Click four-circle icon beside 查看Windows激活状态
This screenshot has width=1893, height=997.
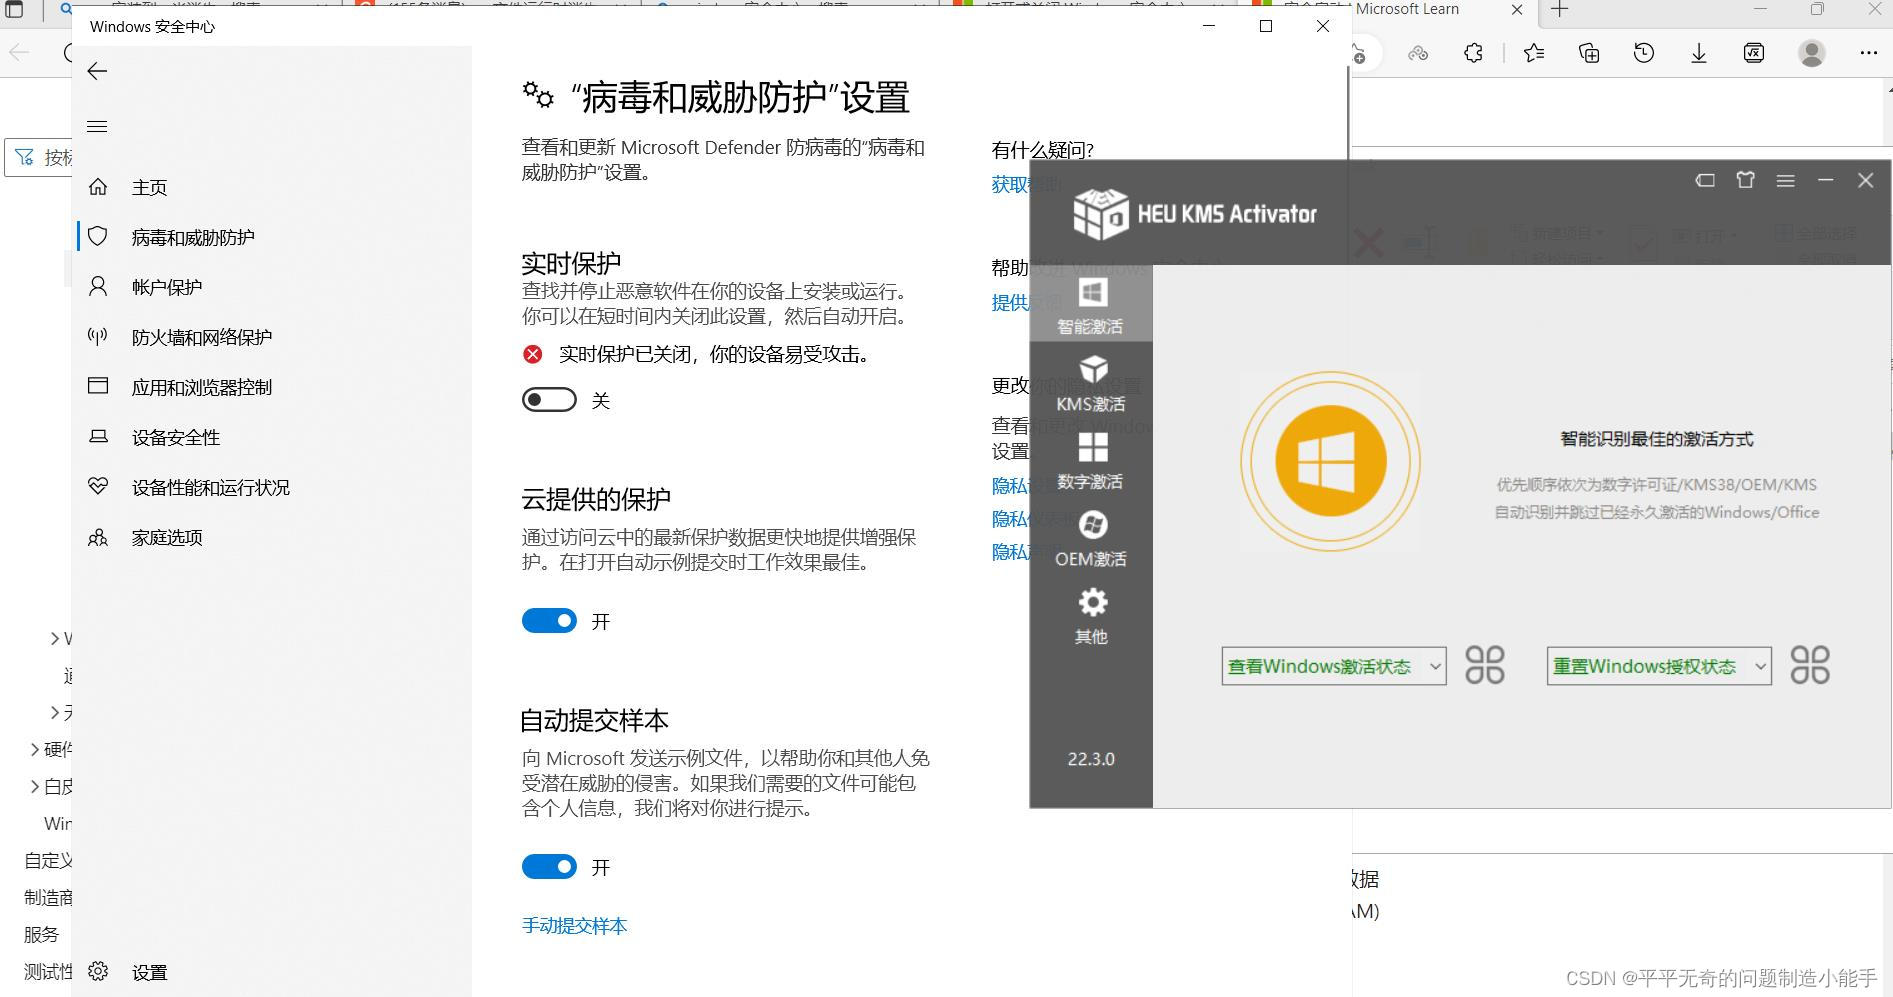point(1485,665)
